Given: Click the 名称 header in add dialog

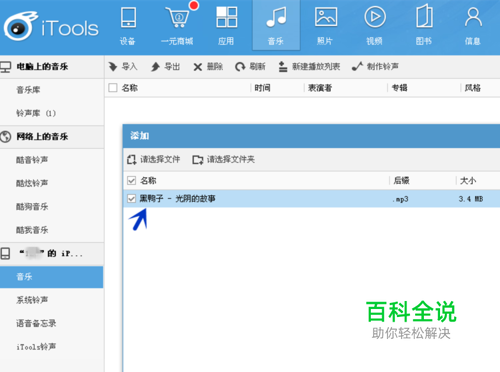Looking at the screenshot, I should (x=148, y=181).
